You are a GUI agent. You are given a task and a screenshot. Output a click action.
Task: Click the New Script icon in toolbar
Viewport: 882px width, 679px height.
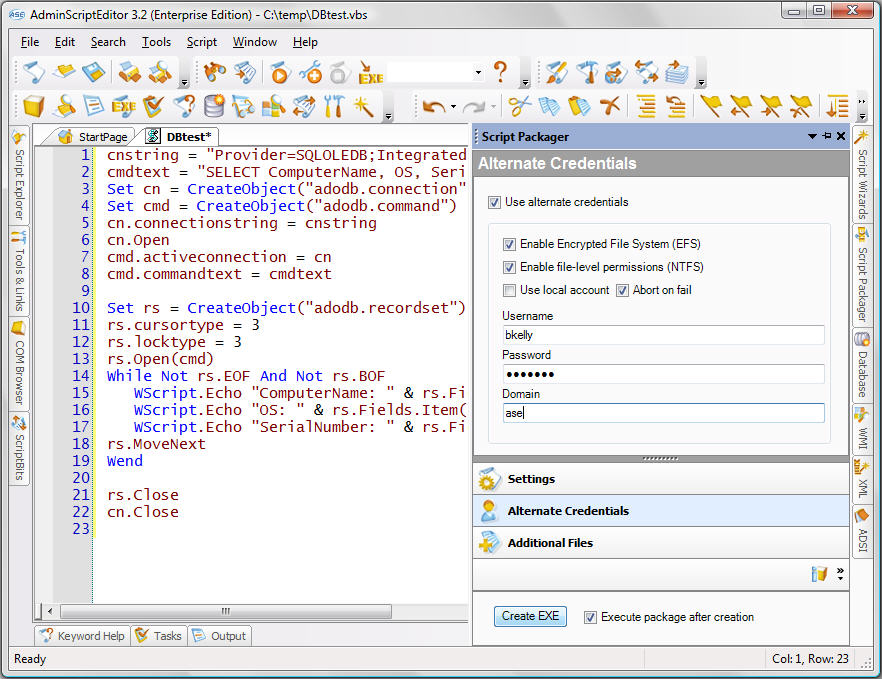34,73
